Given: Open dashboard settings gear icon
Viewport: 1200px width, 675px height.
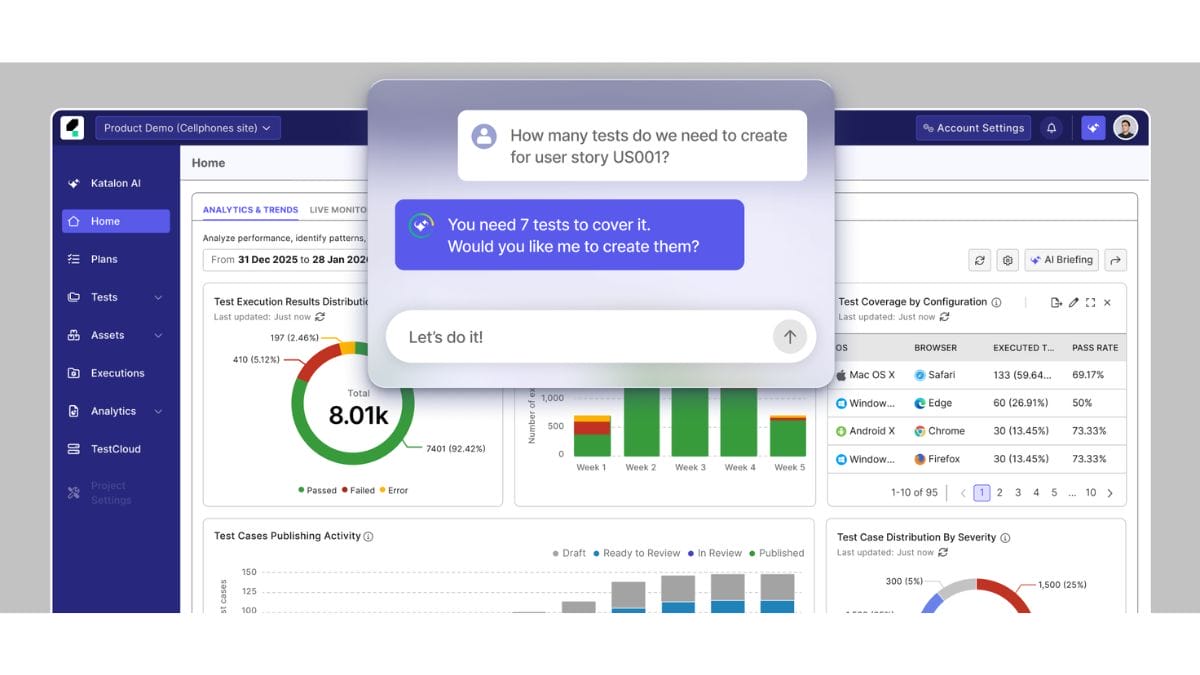Looking at the screenshot, I should click(1008, 260).
